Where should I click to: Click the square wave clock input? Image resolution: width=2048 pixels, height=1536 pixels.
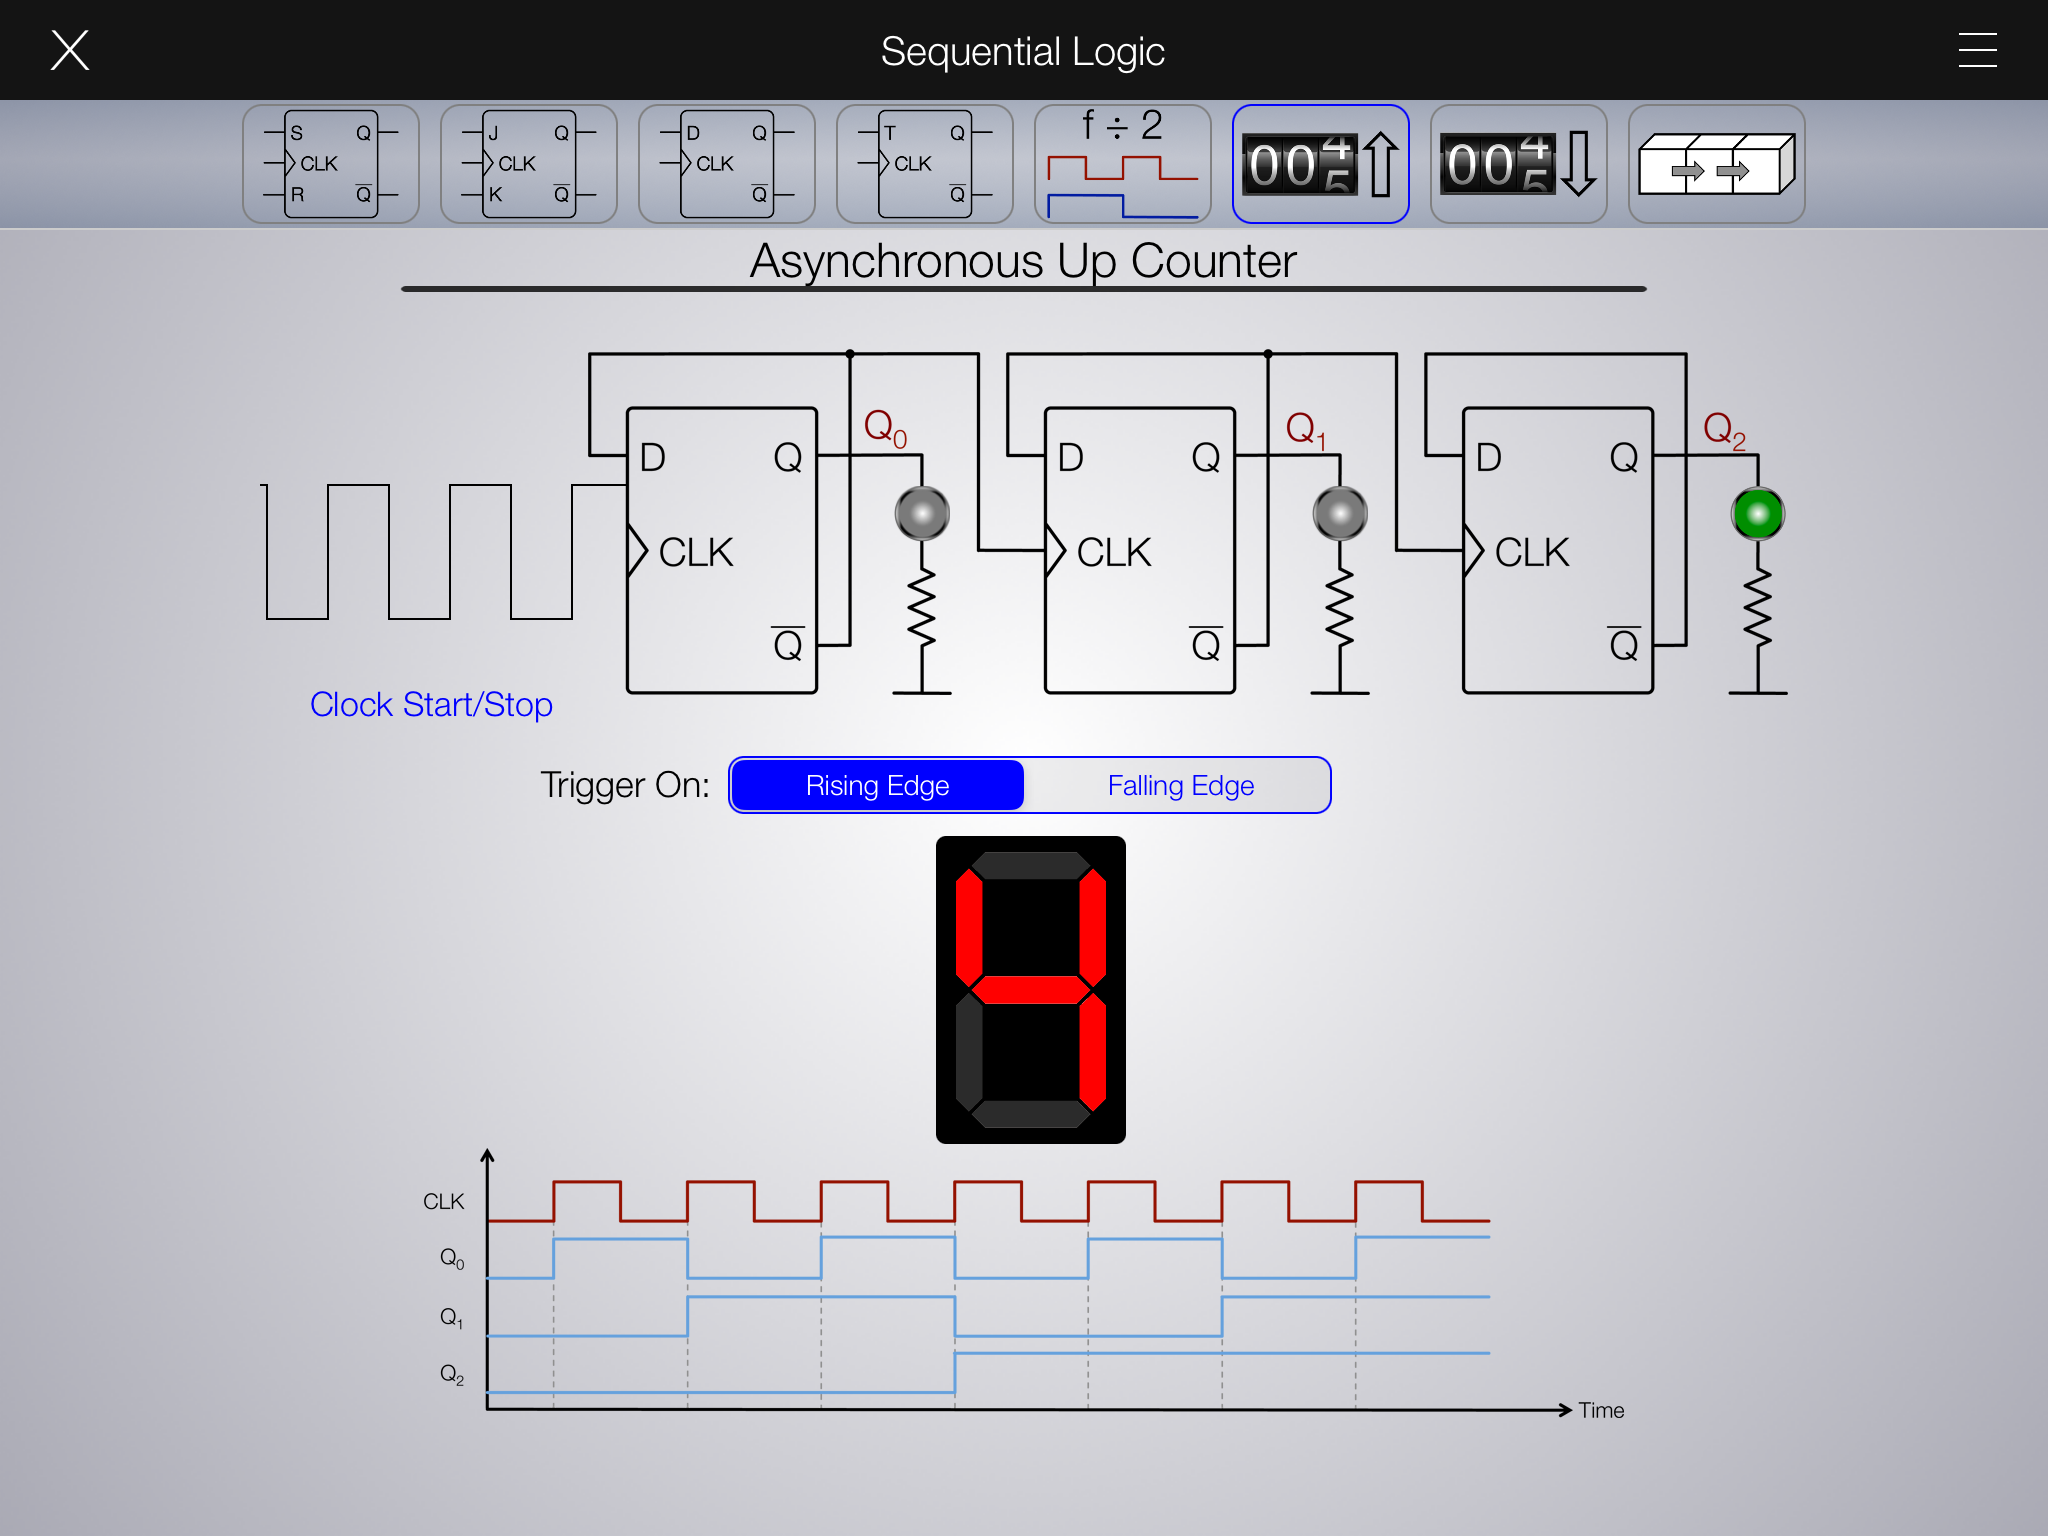tap(443, 552)
